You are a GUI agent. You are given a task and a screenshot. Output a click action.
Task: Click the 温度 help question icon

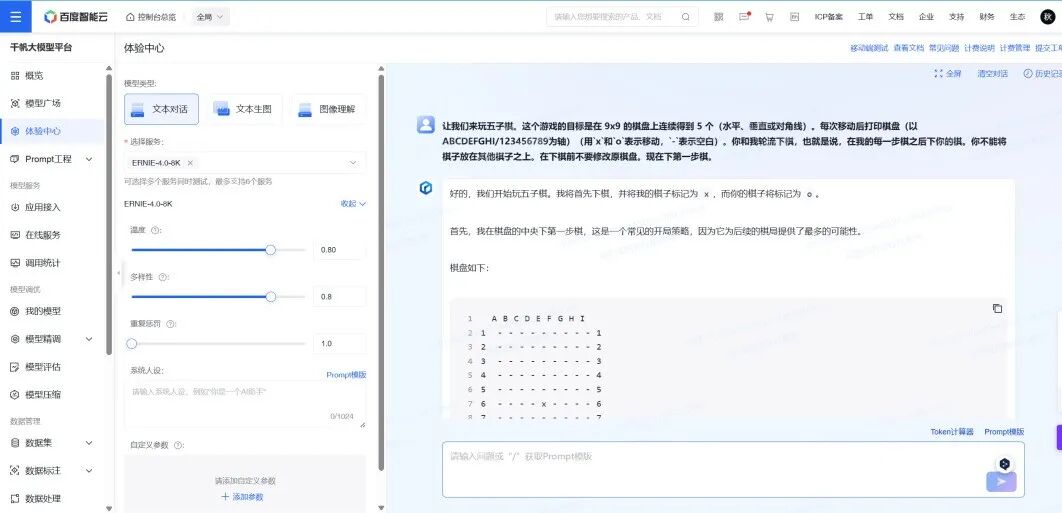click(156, 230)
